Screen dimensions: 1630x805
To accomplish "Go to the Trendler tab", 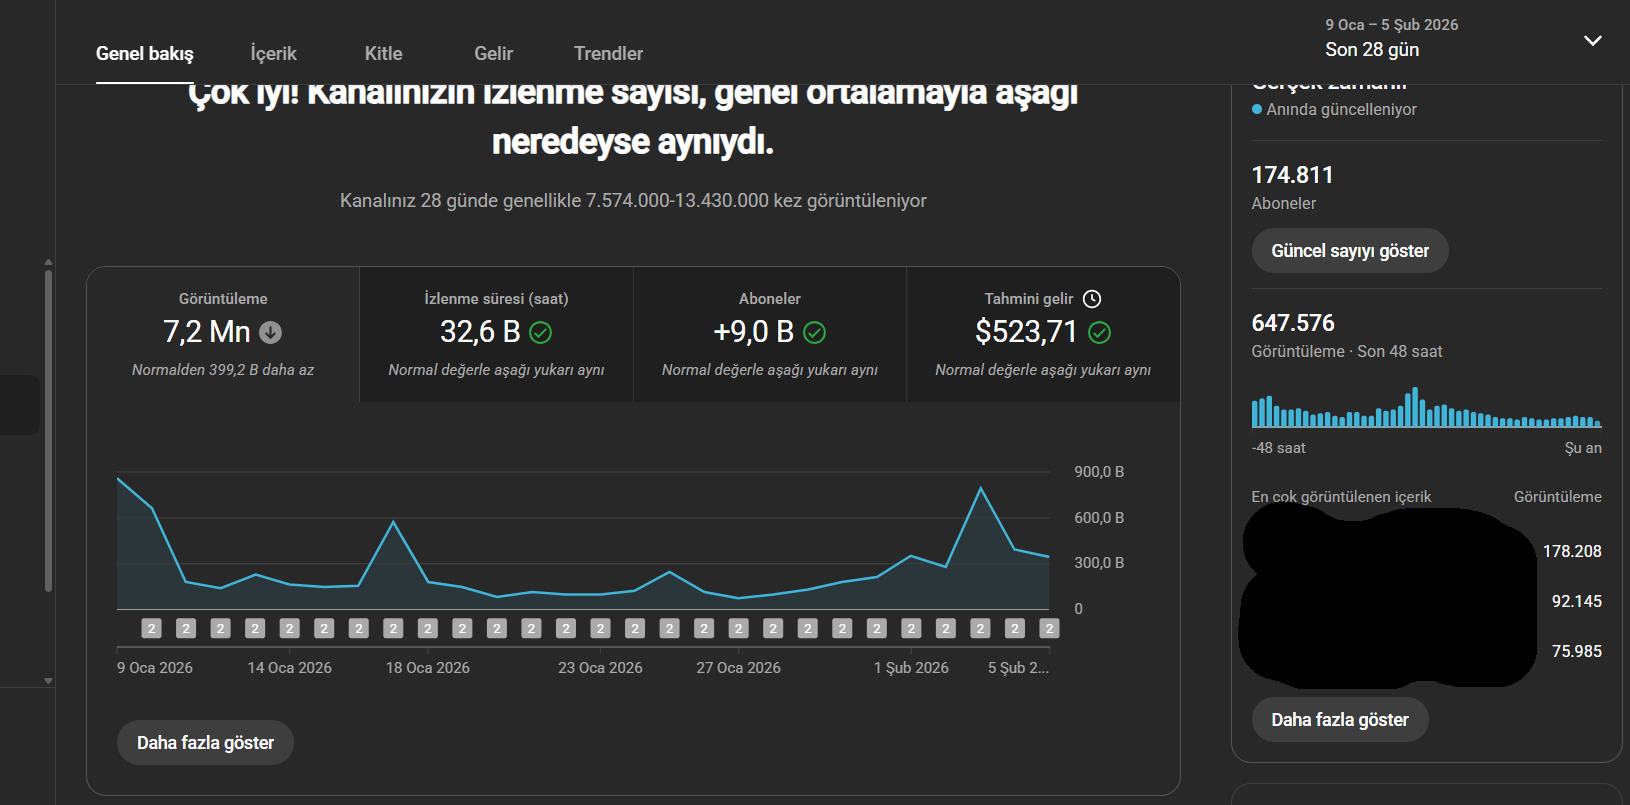I will pyautogui.click(x=608, y=54).
